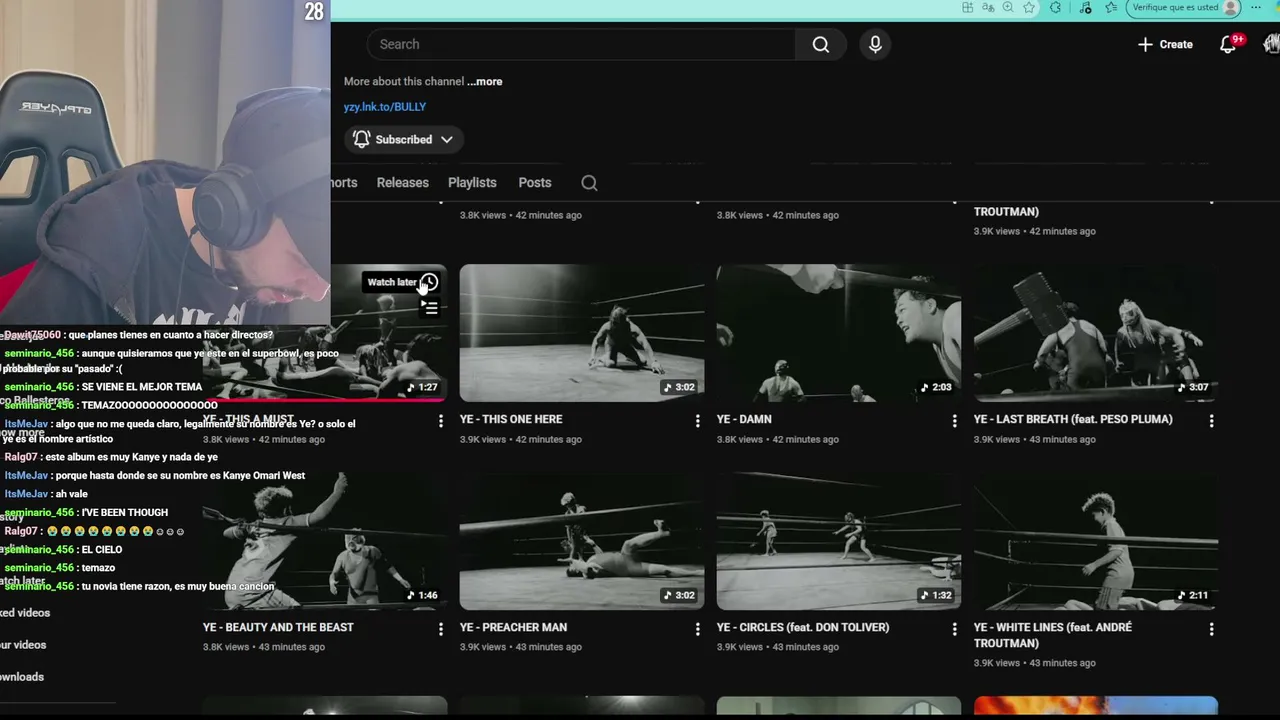Open more options for YE - BEAUTY AND THE BEAST
This screenshot has width=1280, height=720.
(x=440, y=629)
